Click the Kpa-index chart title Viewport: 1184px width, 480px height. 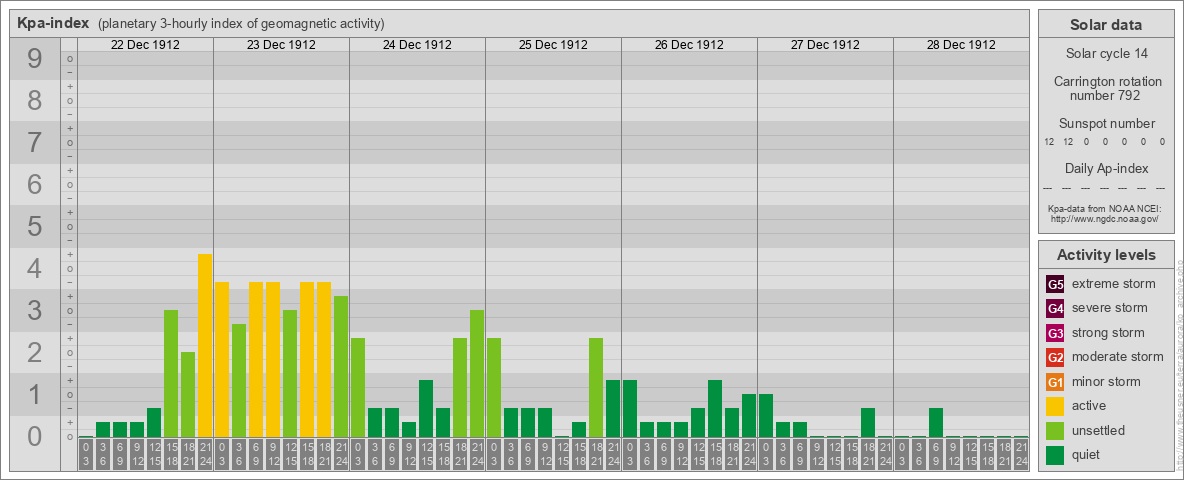pos(54,23)
